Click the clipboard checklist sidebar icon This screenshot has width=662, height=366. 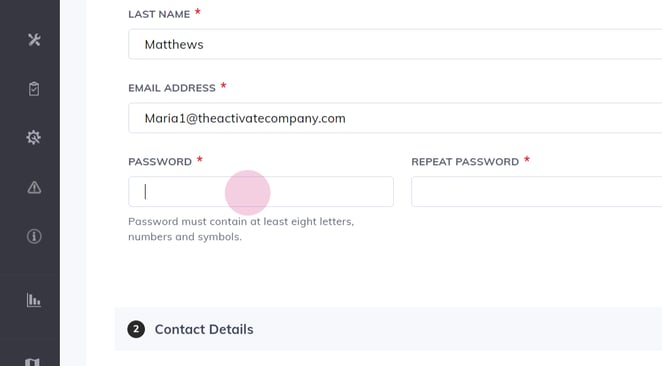[34, 89]
